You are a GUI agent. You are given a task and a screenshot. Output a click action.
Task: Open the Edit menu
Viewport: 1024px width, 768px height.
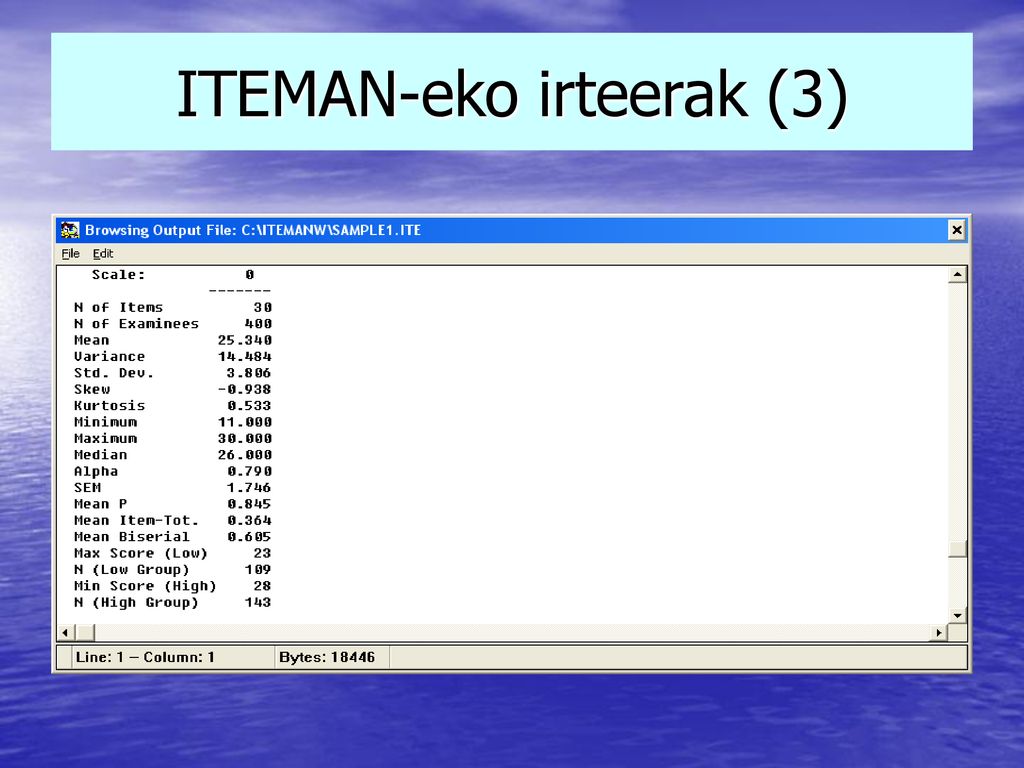tap(103, 254)
